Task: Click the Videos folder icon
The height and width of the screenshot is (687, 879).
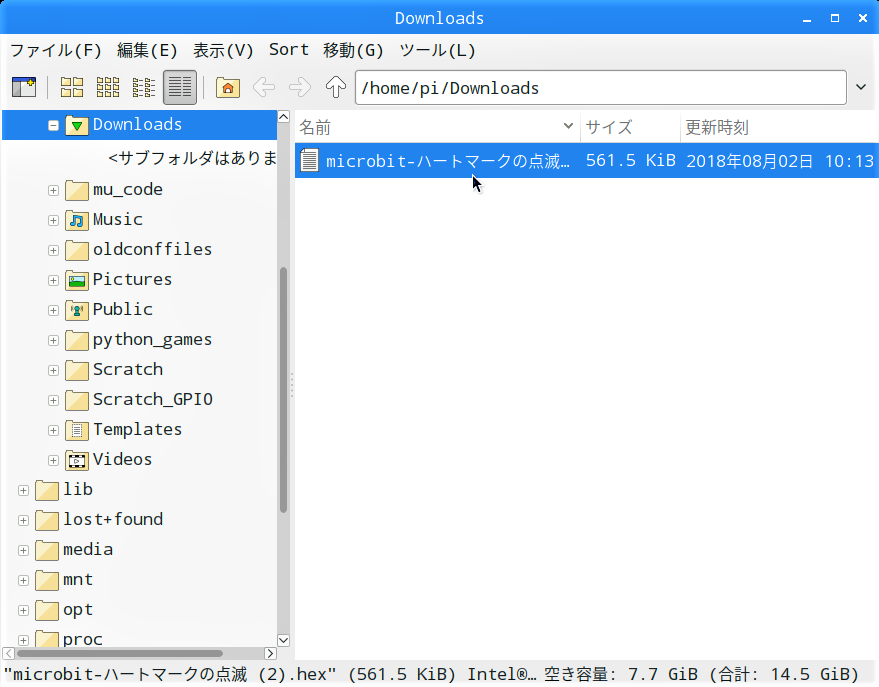Action: point(77,461)
